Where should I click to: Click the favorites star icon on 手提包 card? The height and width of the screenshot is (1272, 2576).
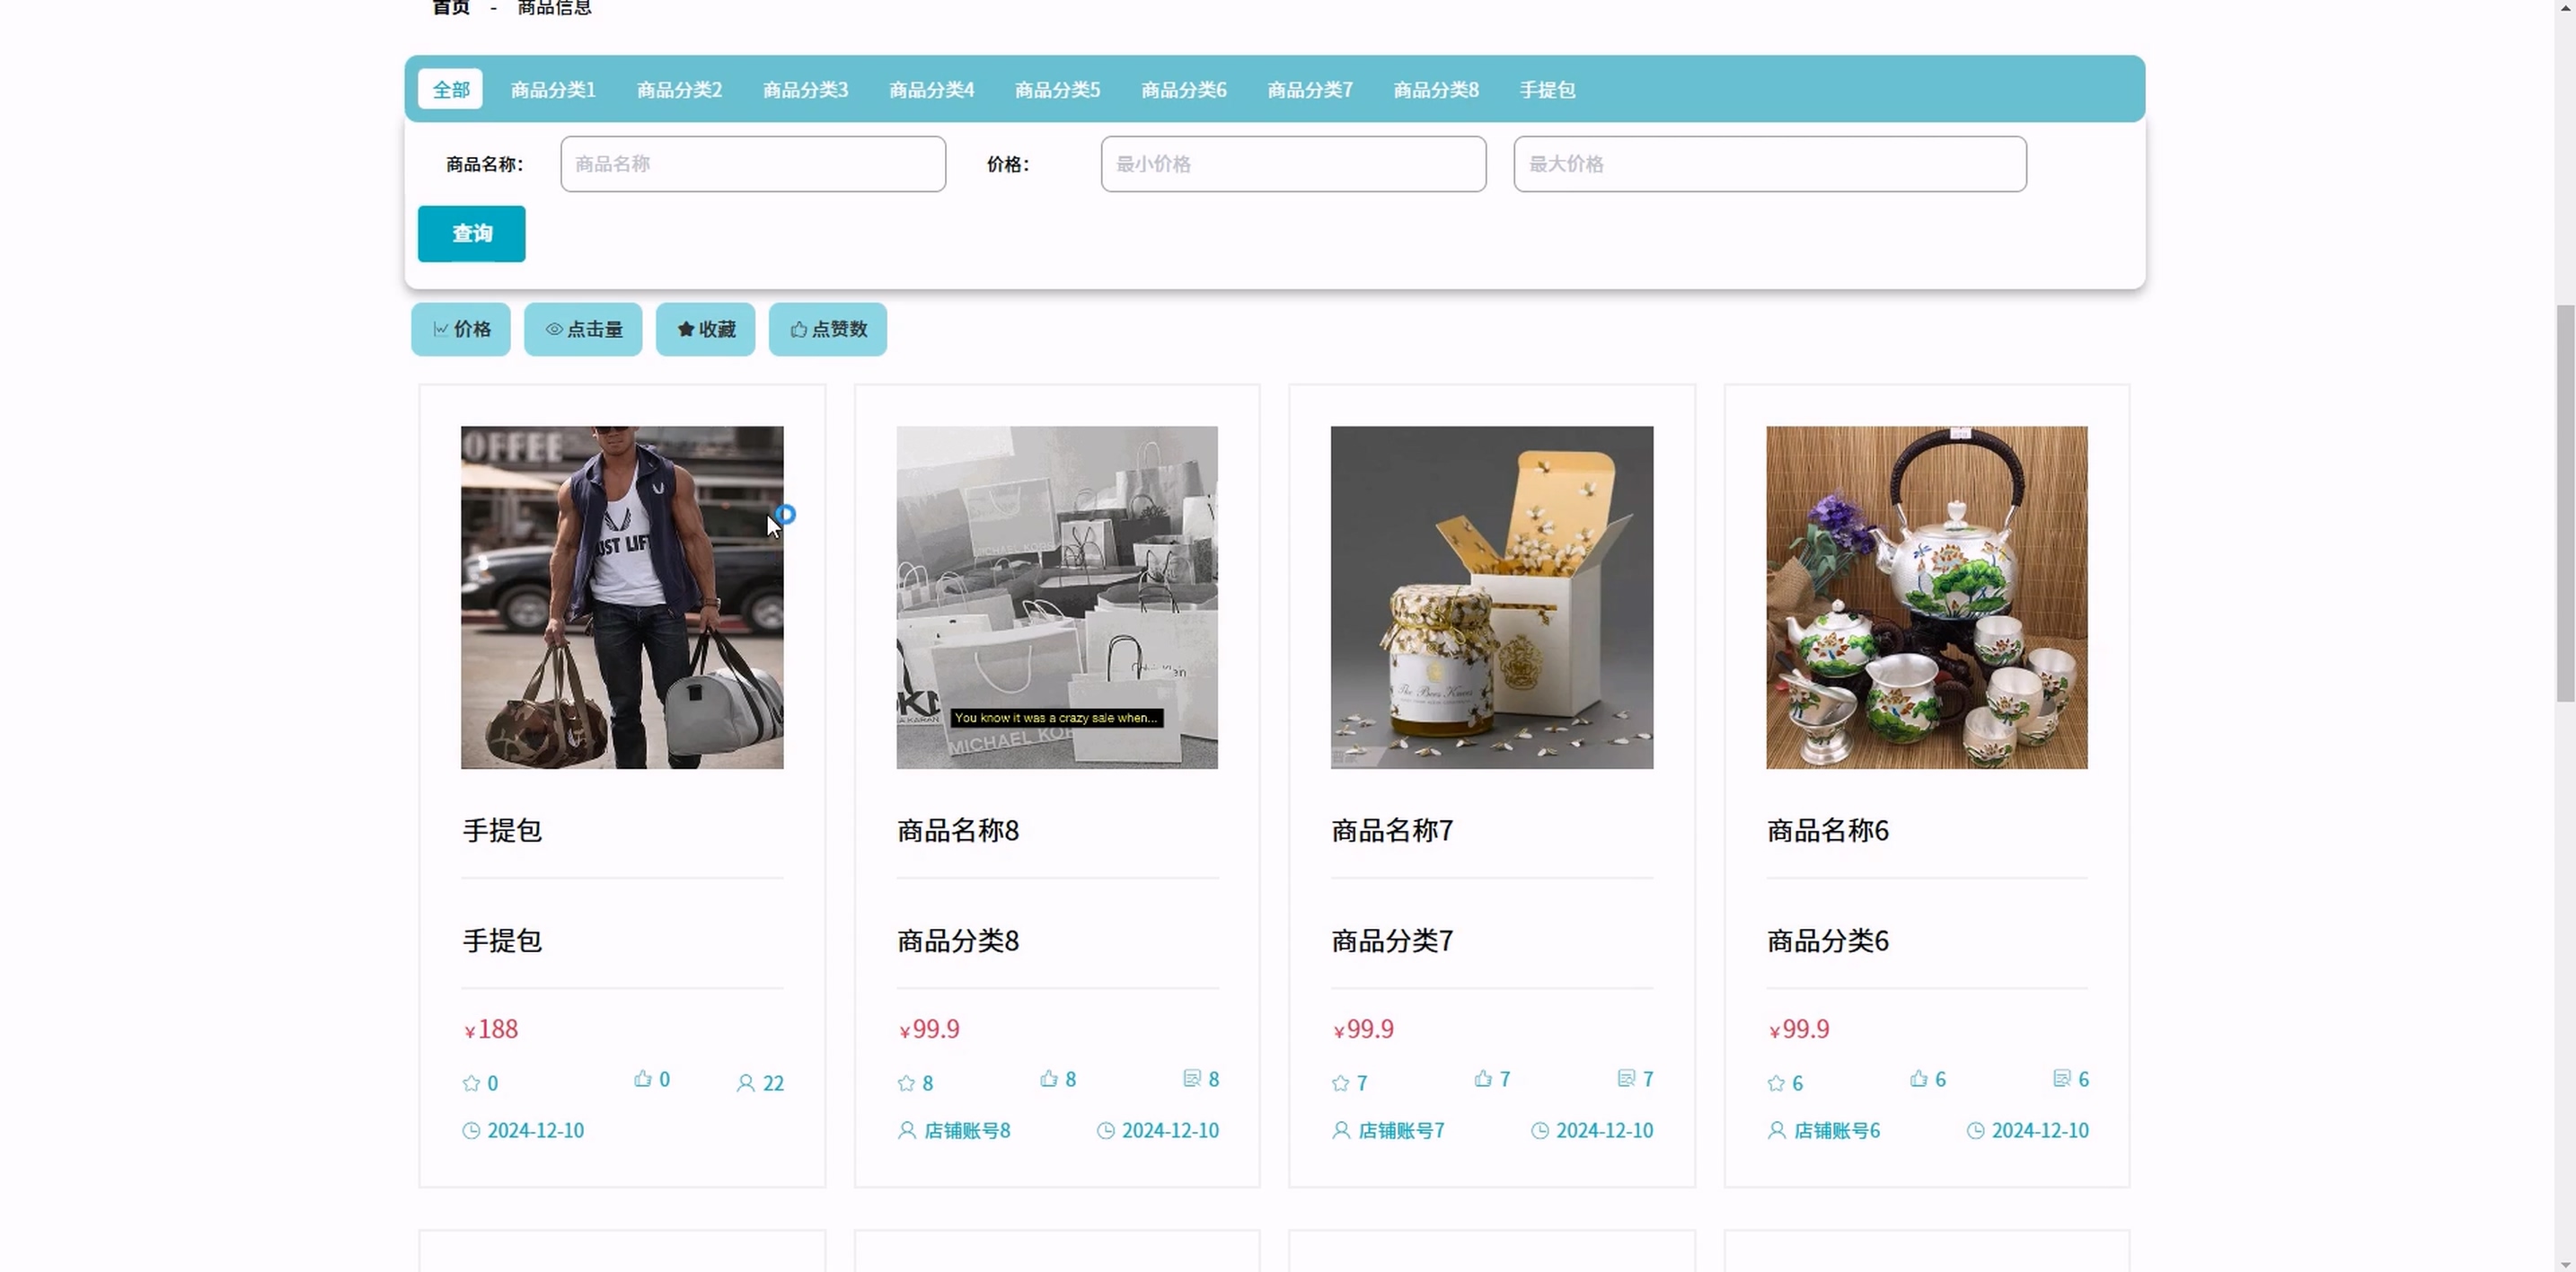coord(471,1083)
